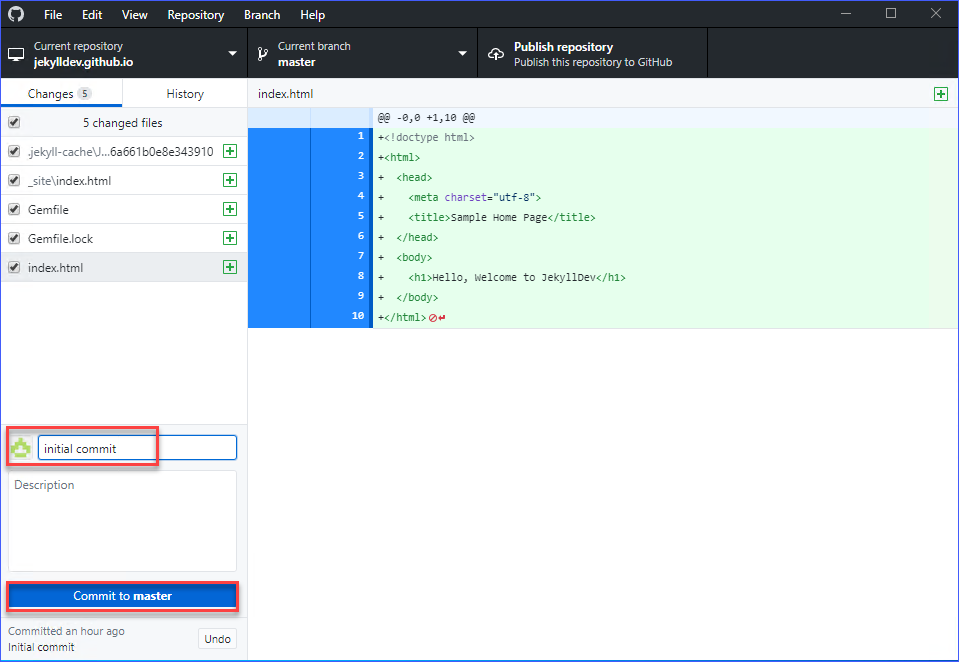
Task: Open the File menu
Action: pos(53,15)
